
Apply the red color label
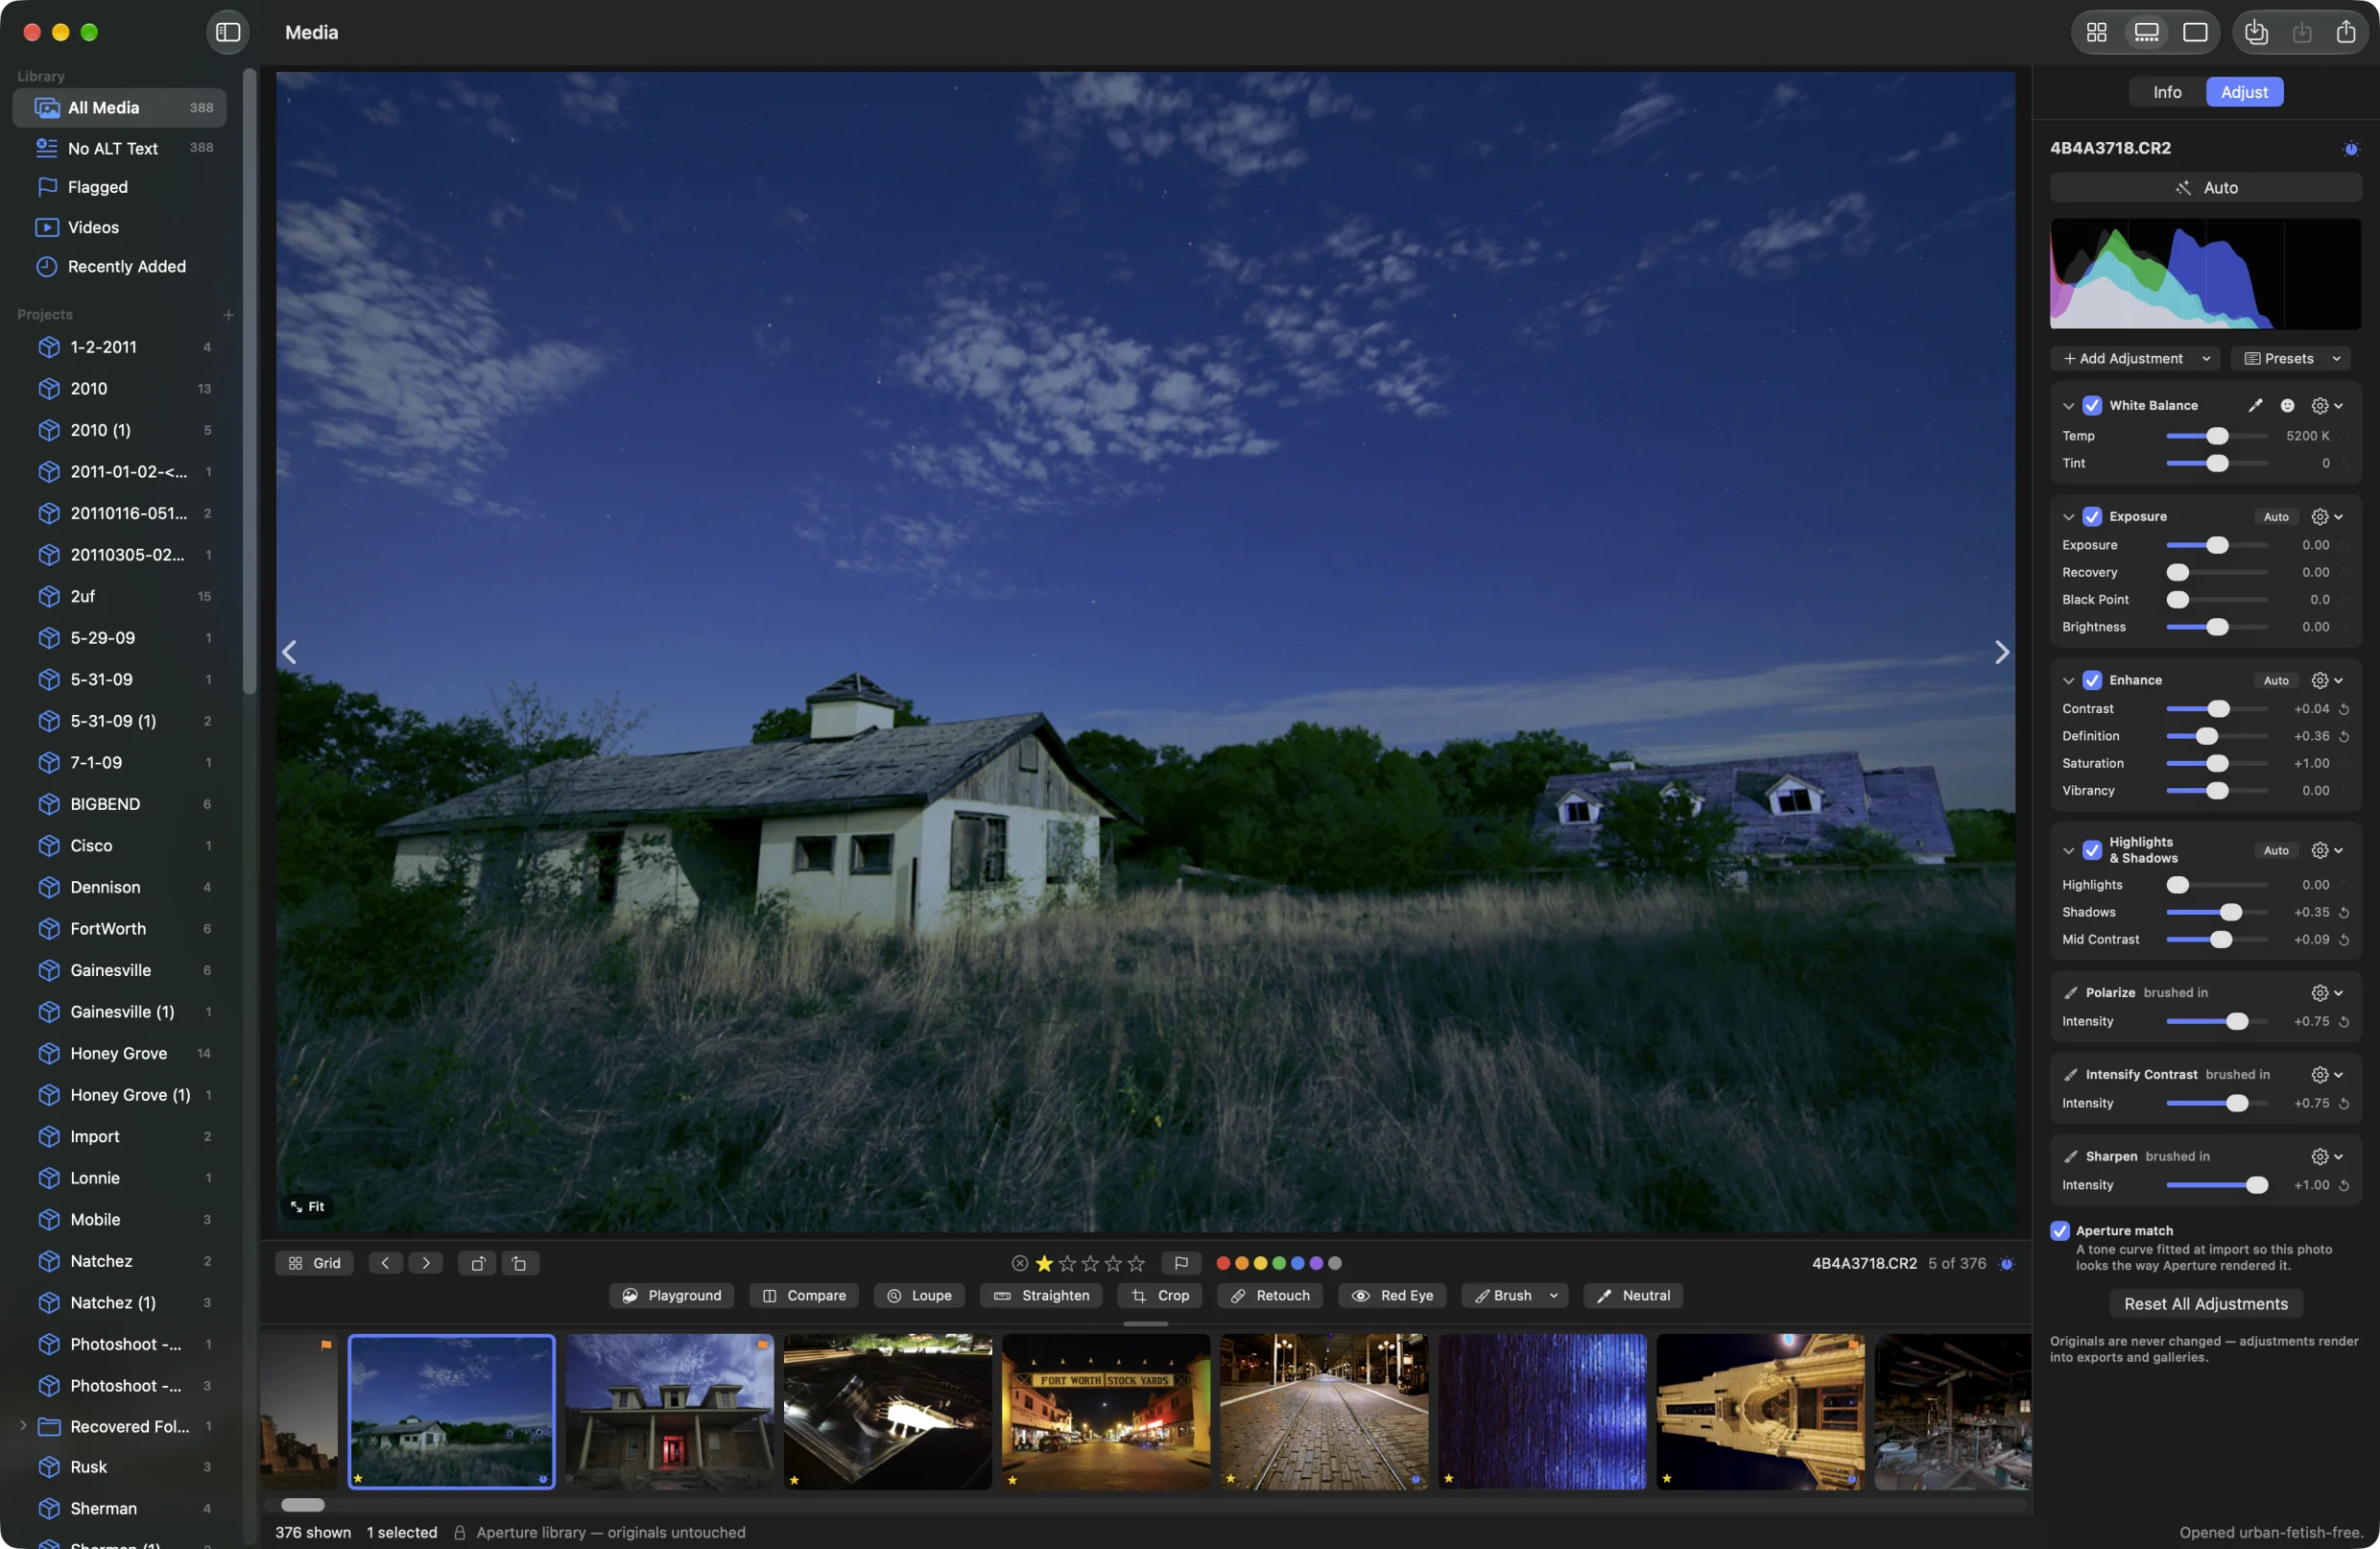[1222, 1263]
